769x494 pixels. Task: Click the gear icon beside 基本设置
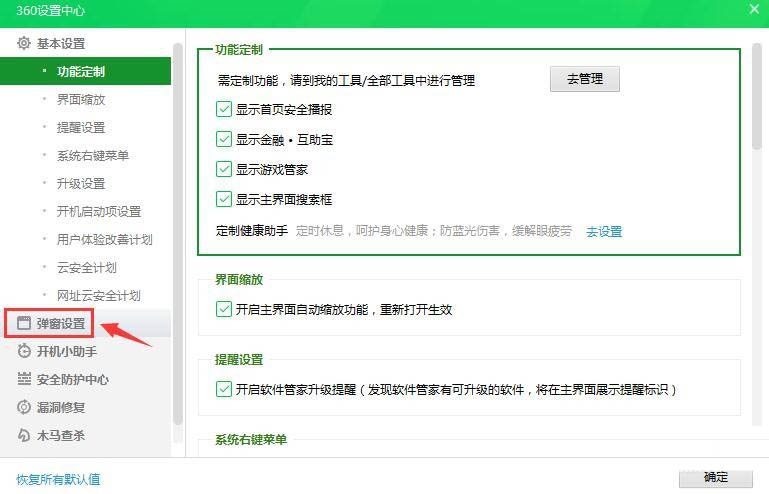tap(24, 43)
